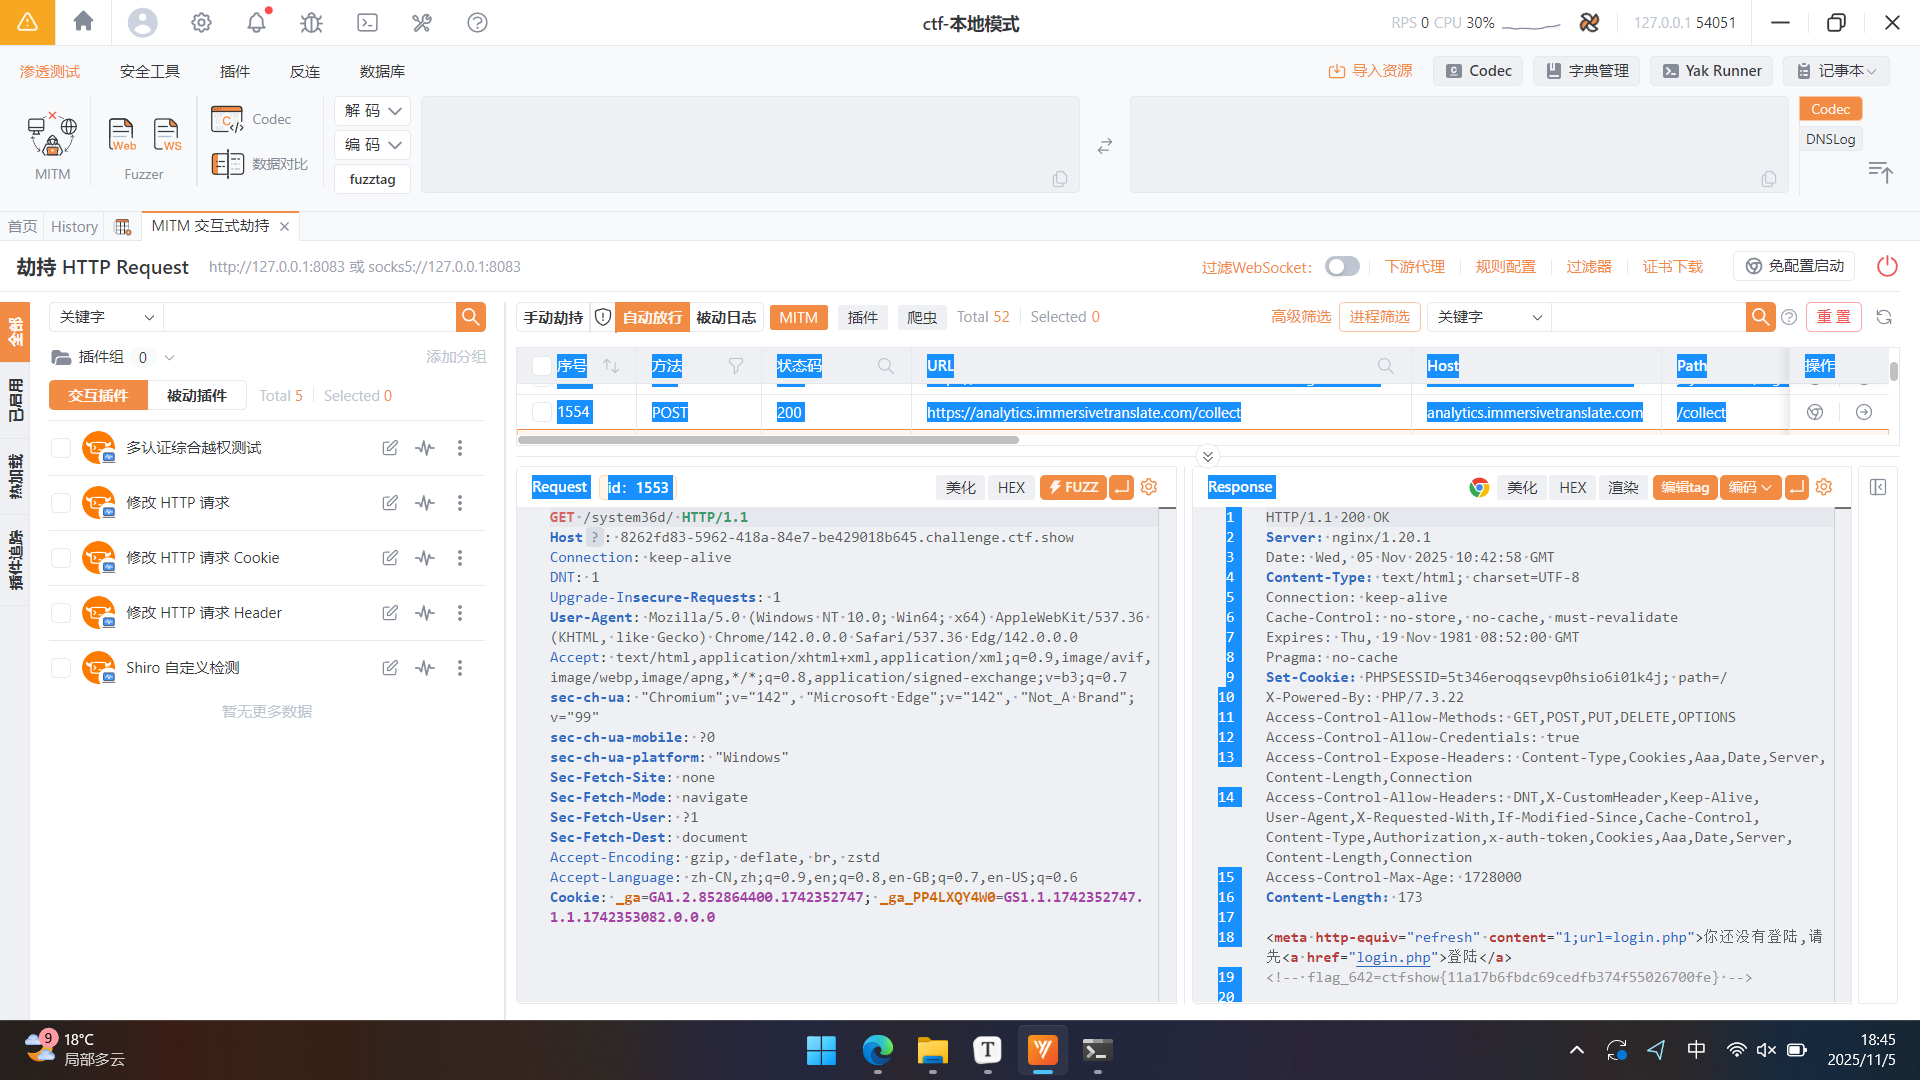
Task: Click the edit icon for 修改 HTTP 请求
Action: (x=390, y=503)
